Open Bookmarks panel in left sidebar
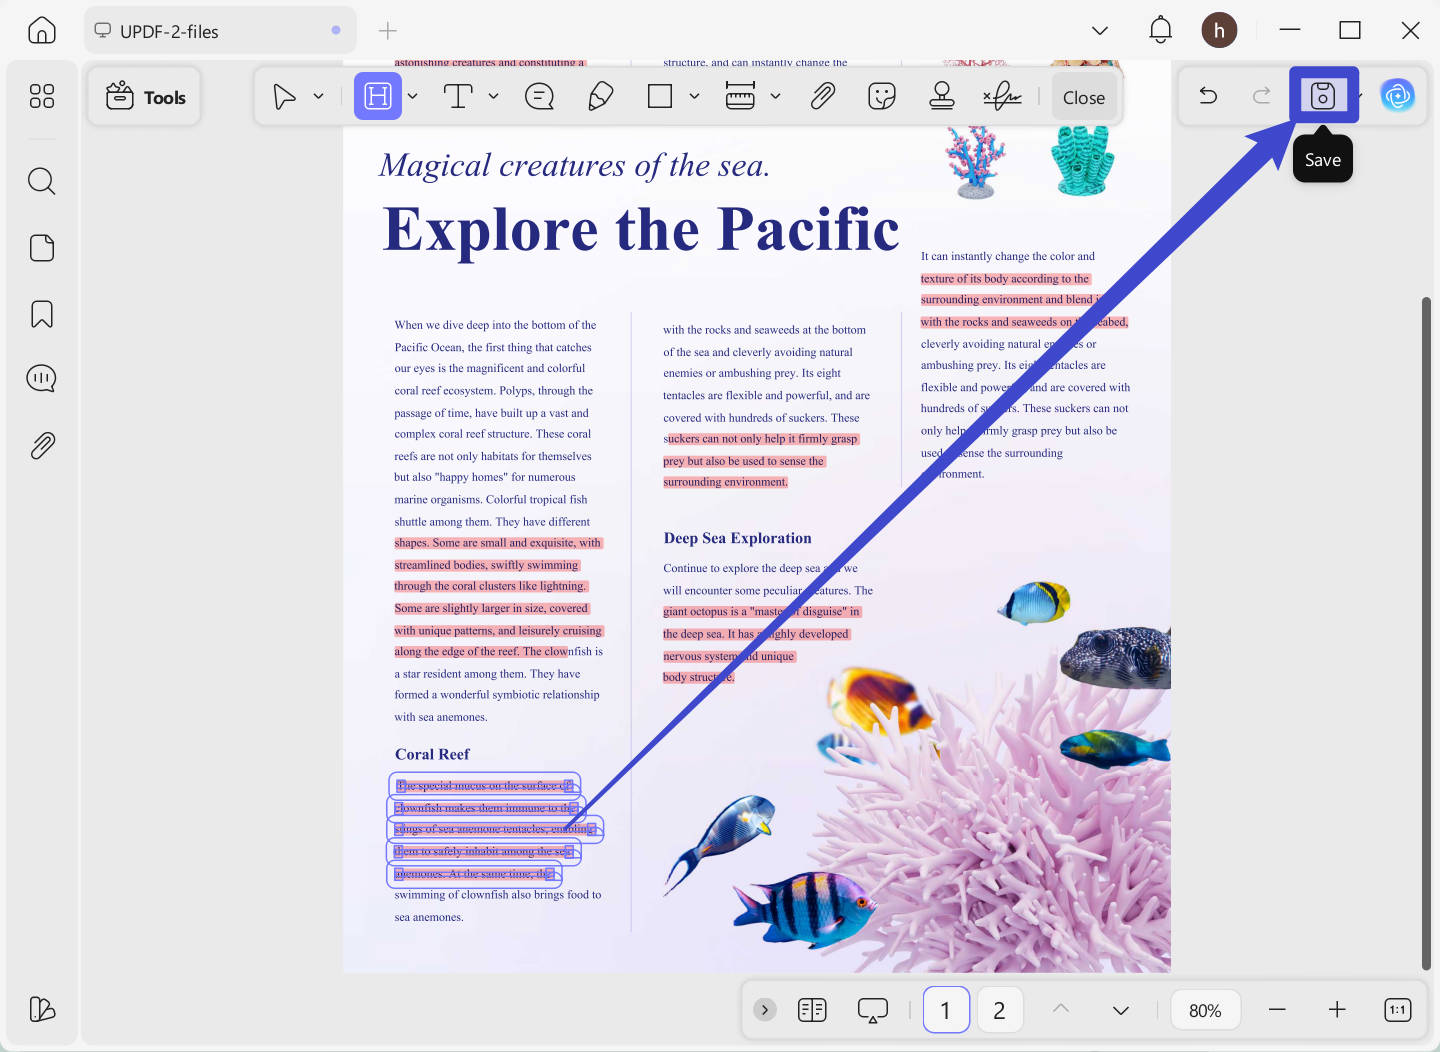 coord(42,314)
